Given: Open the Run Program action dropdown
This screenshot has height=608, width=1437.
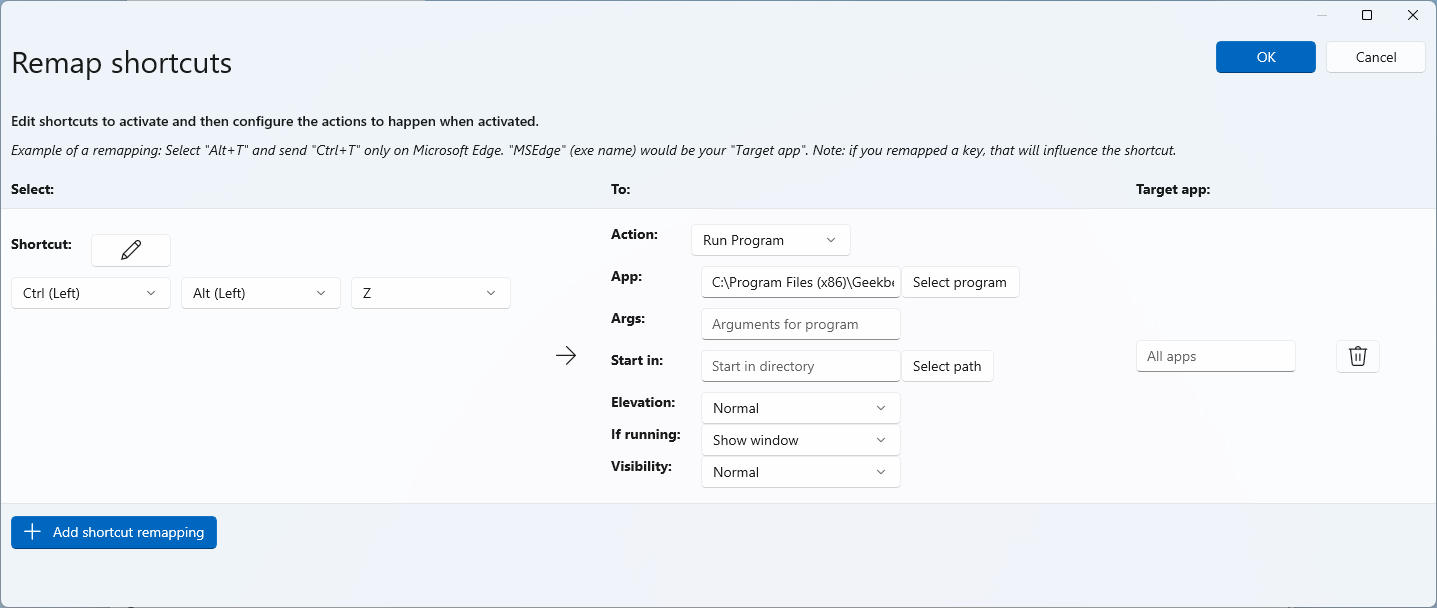Looking at the screenshot, I should click(770, 240).
